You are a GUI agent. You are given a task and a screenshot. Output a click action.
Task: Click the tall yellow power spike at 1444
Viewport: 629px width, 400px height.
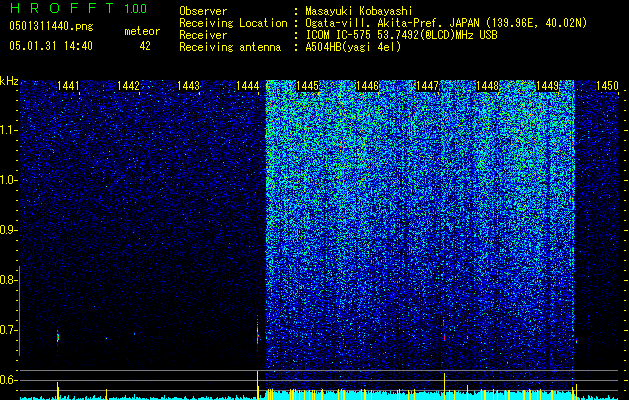[257, 384]
